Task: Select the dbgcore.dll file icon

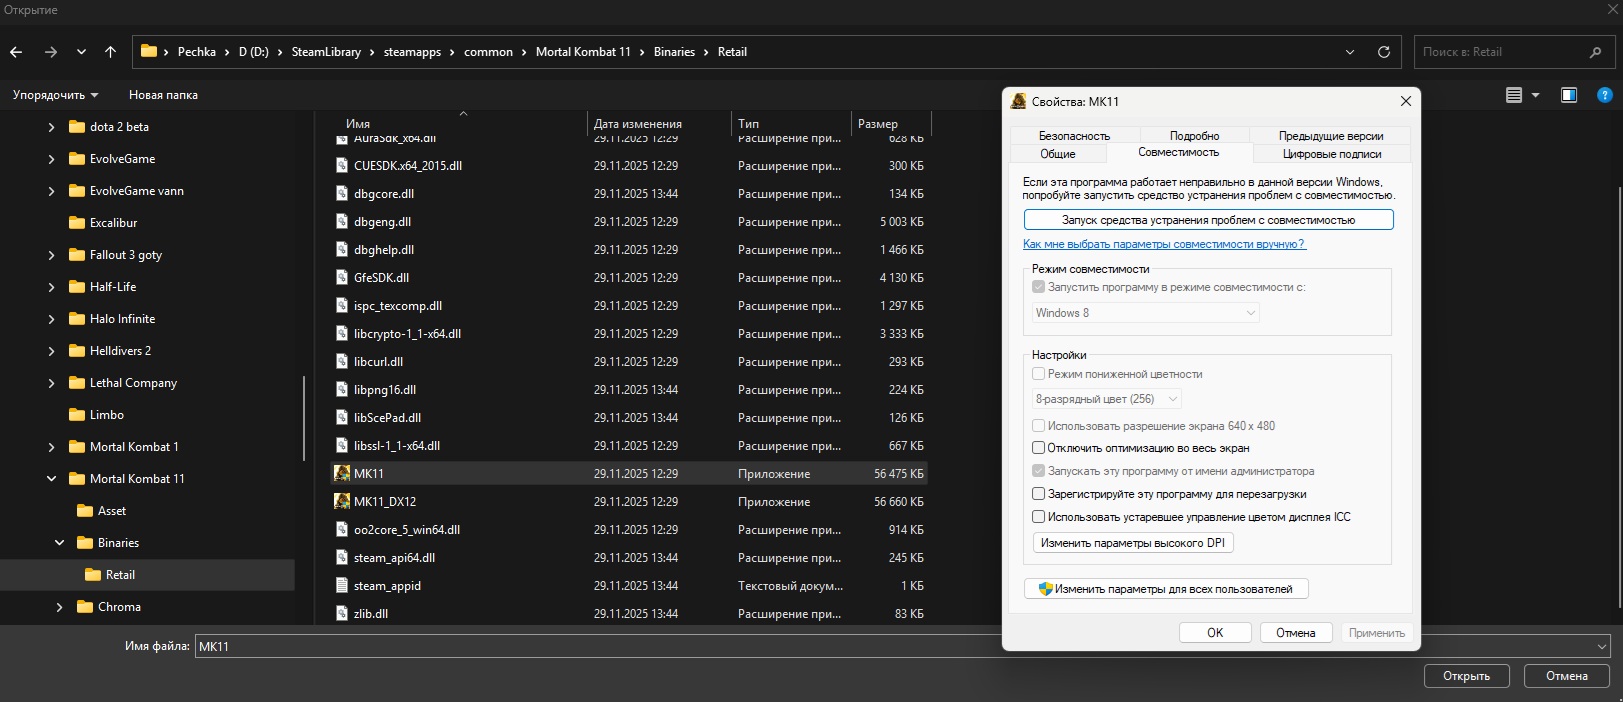Action: point(342,193)
